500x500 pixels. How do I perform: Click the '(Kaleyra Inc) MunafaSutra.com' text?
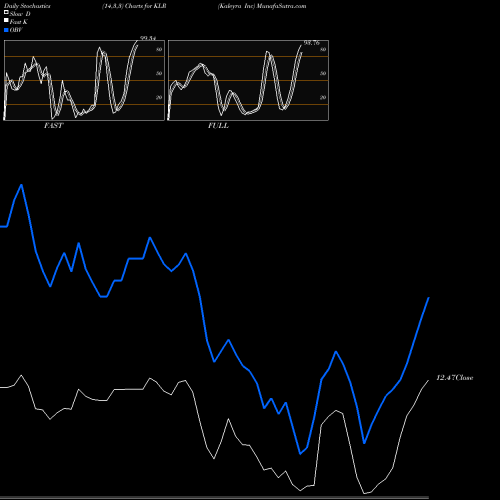pos(262,6)
